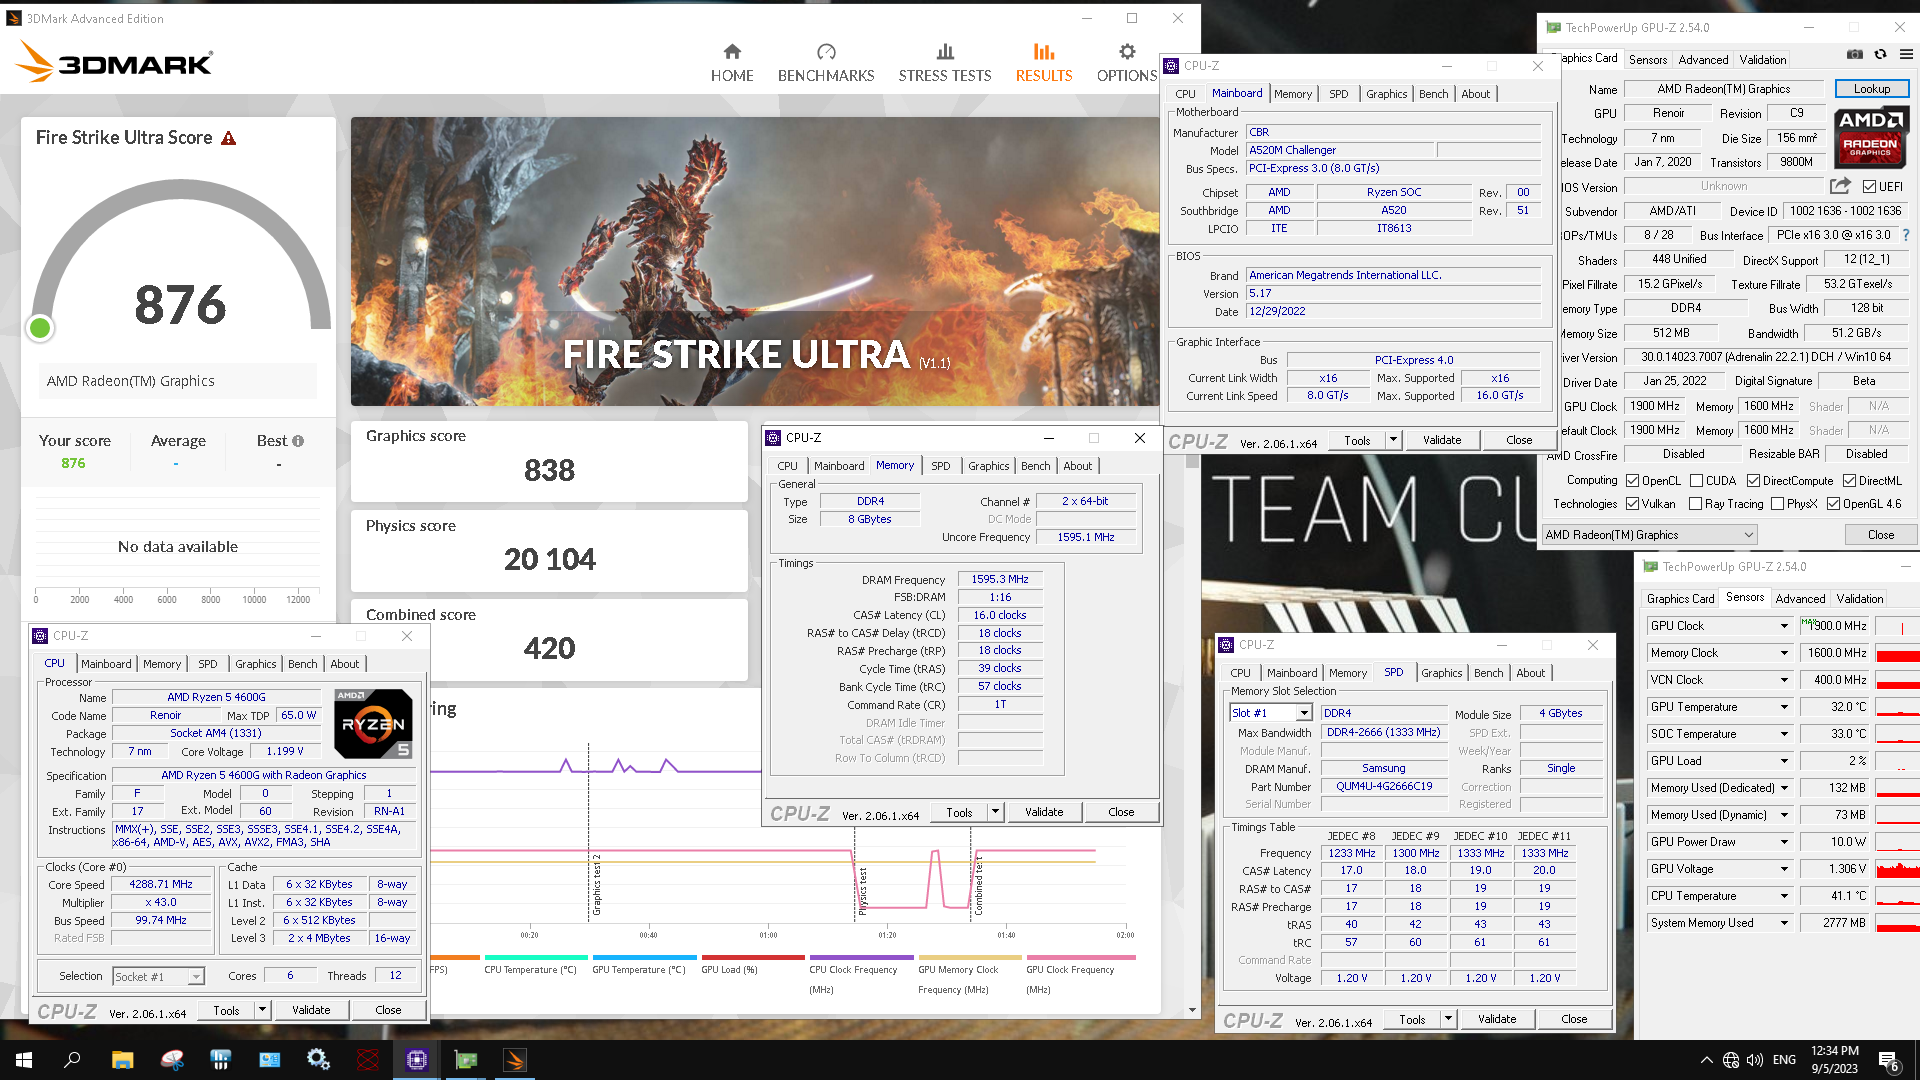
Task: Click the Ryzen 5 logo in CPU-Z
Action: coord(373,723)
